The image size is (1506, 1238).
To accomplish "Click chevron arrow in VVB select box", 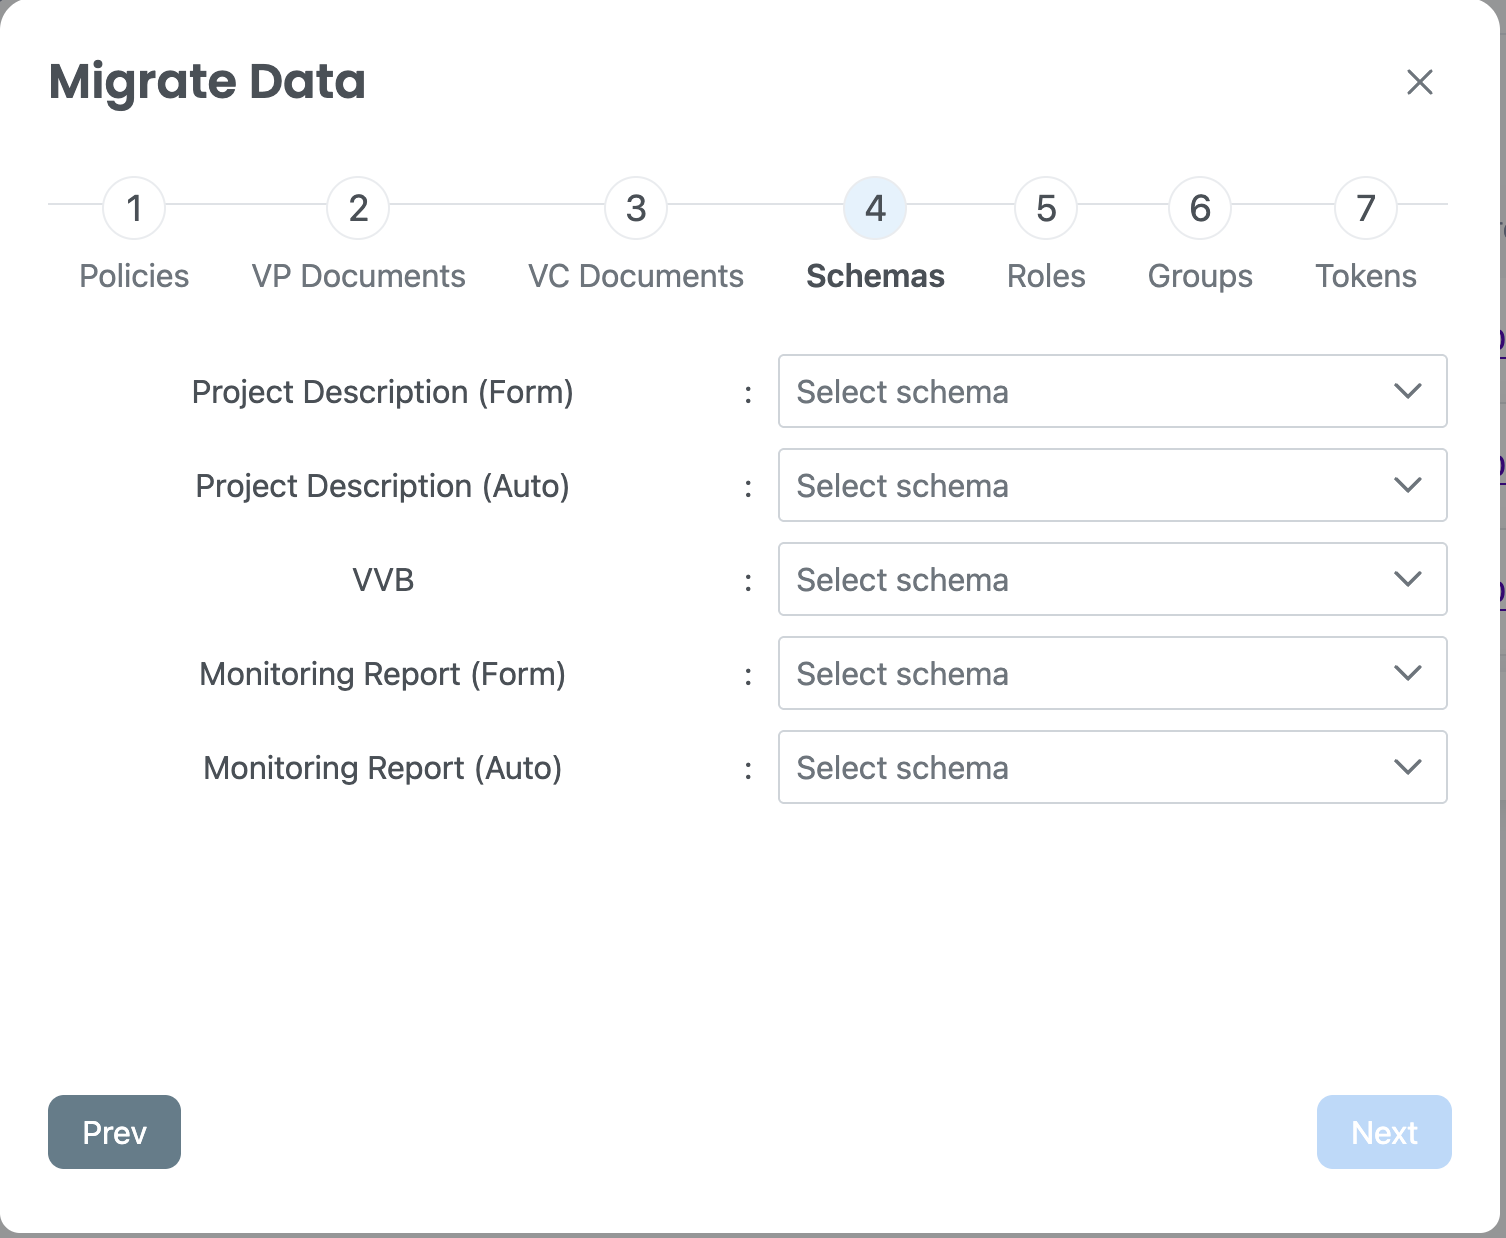I will (x=1407, y=579).
